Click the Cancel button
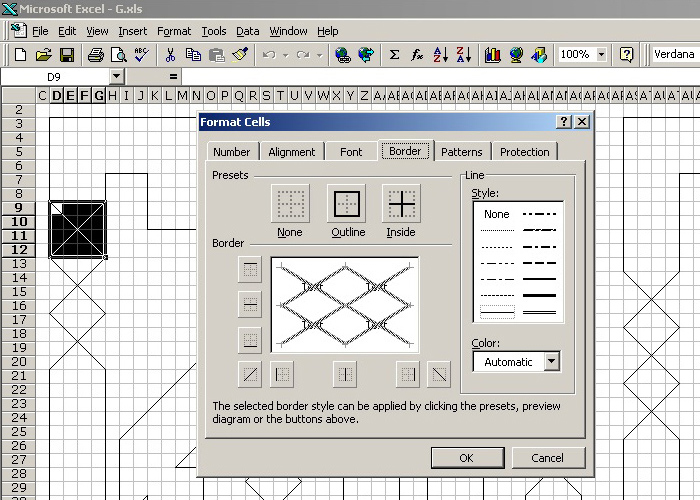700x500 pixels. 547,458
